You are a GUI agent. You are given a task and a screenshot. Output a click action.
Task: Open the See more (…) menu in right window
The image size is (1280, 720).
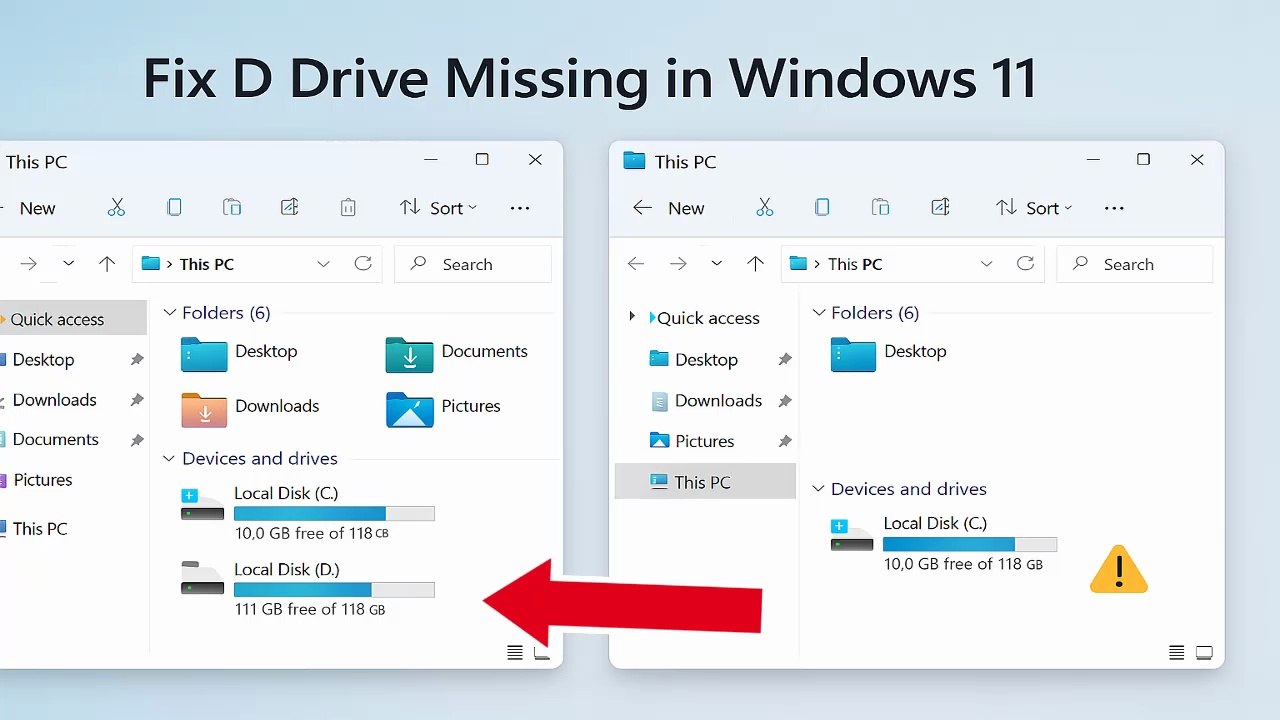point(1114,208)
